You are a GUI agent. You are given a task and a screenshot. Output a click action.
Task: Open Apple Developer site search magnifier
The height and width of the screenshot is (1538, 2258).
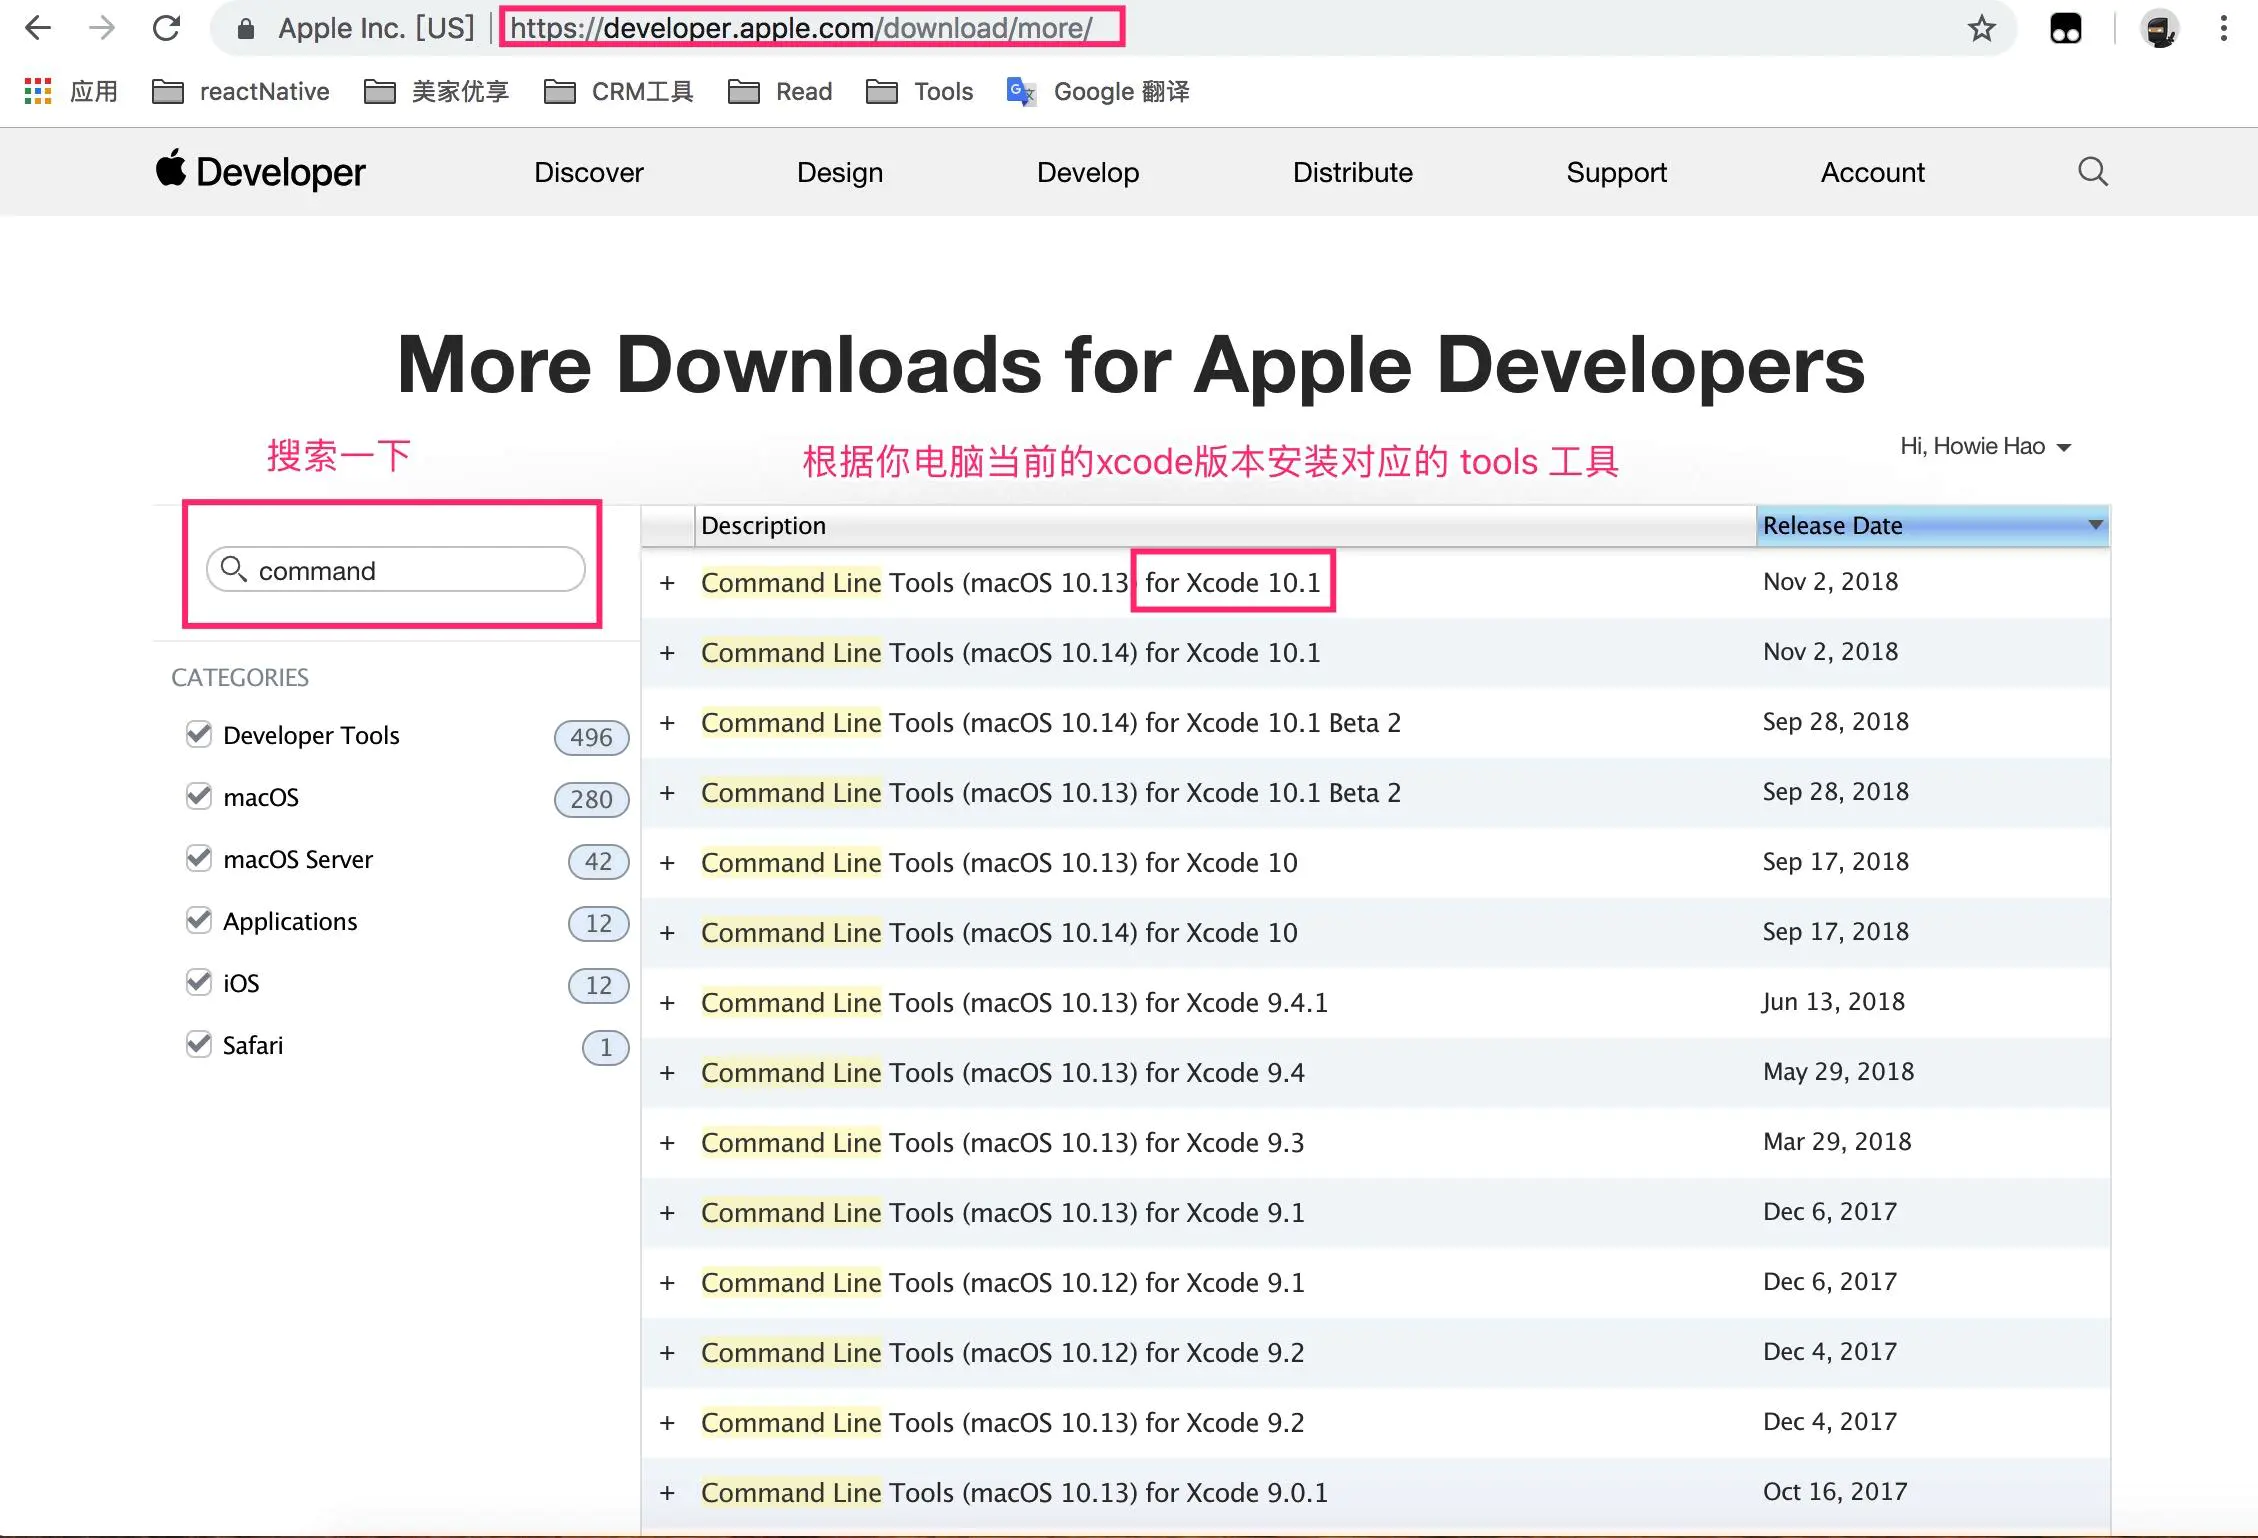(x=2092, y=172)
